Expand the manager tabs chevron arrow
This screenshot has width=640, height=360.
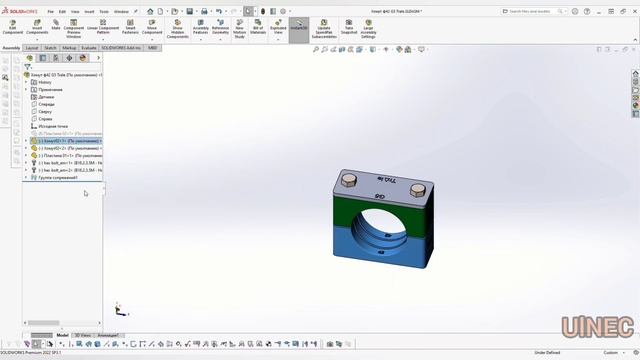tap(98, 58)
